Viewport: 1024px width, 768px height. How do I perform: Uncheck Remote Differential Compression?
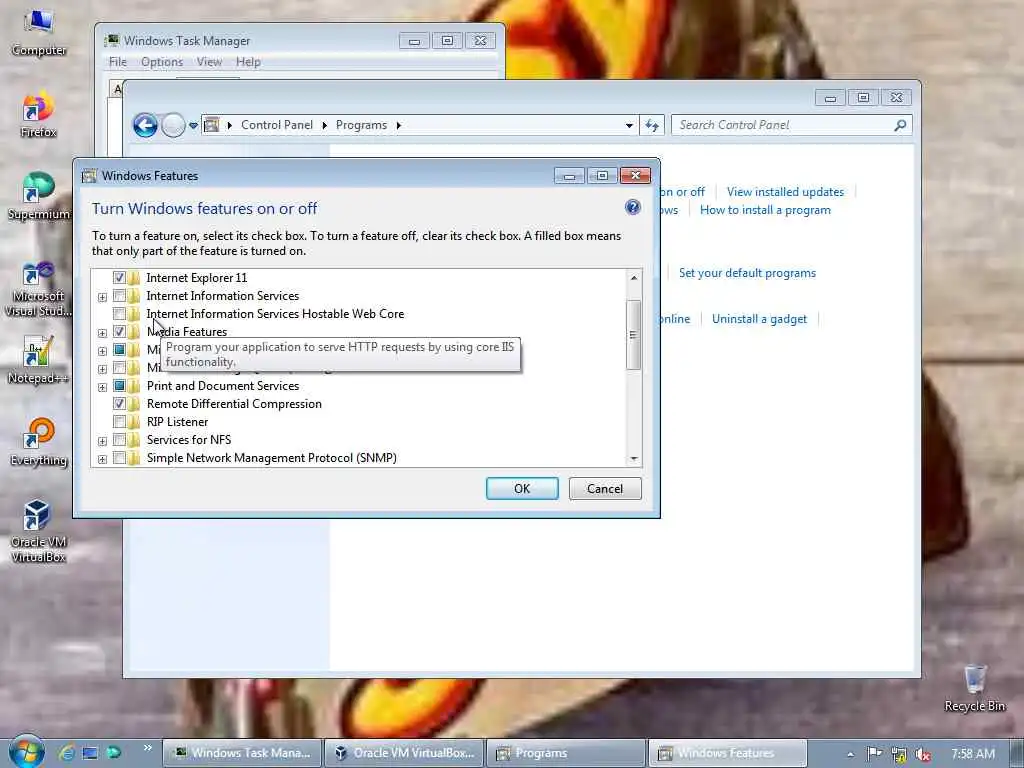click(x=119, y=404)
